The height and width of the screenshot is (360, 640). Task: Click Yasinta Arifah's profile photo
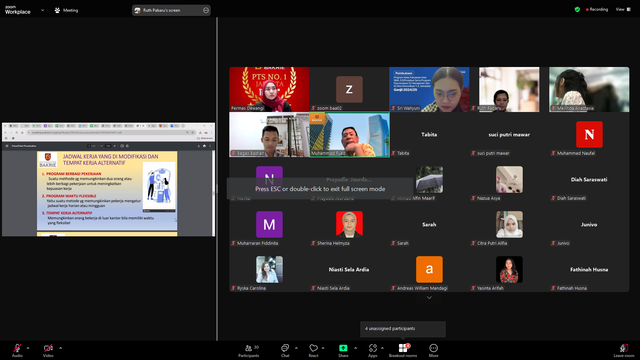(x=509, y=269)
